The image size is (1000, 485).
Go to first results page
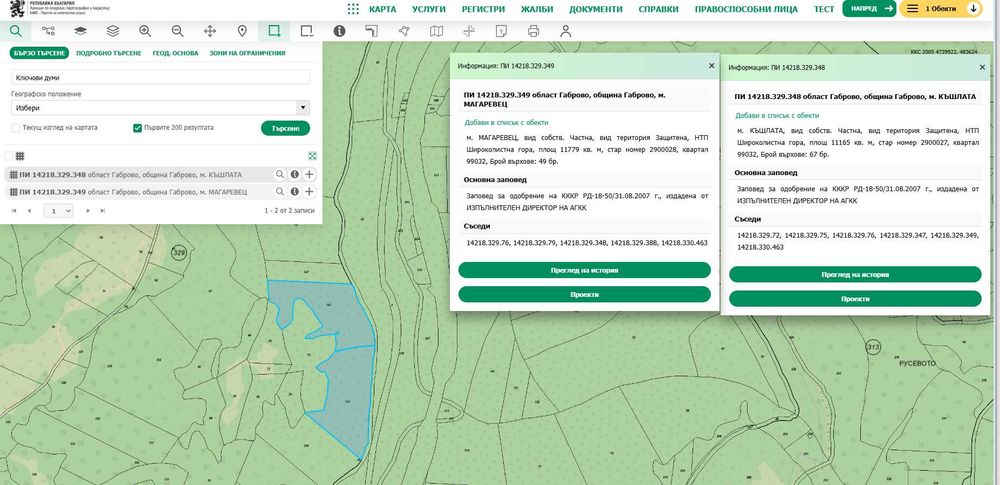click(14, 211)
